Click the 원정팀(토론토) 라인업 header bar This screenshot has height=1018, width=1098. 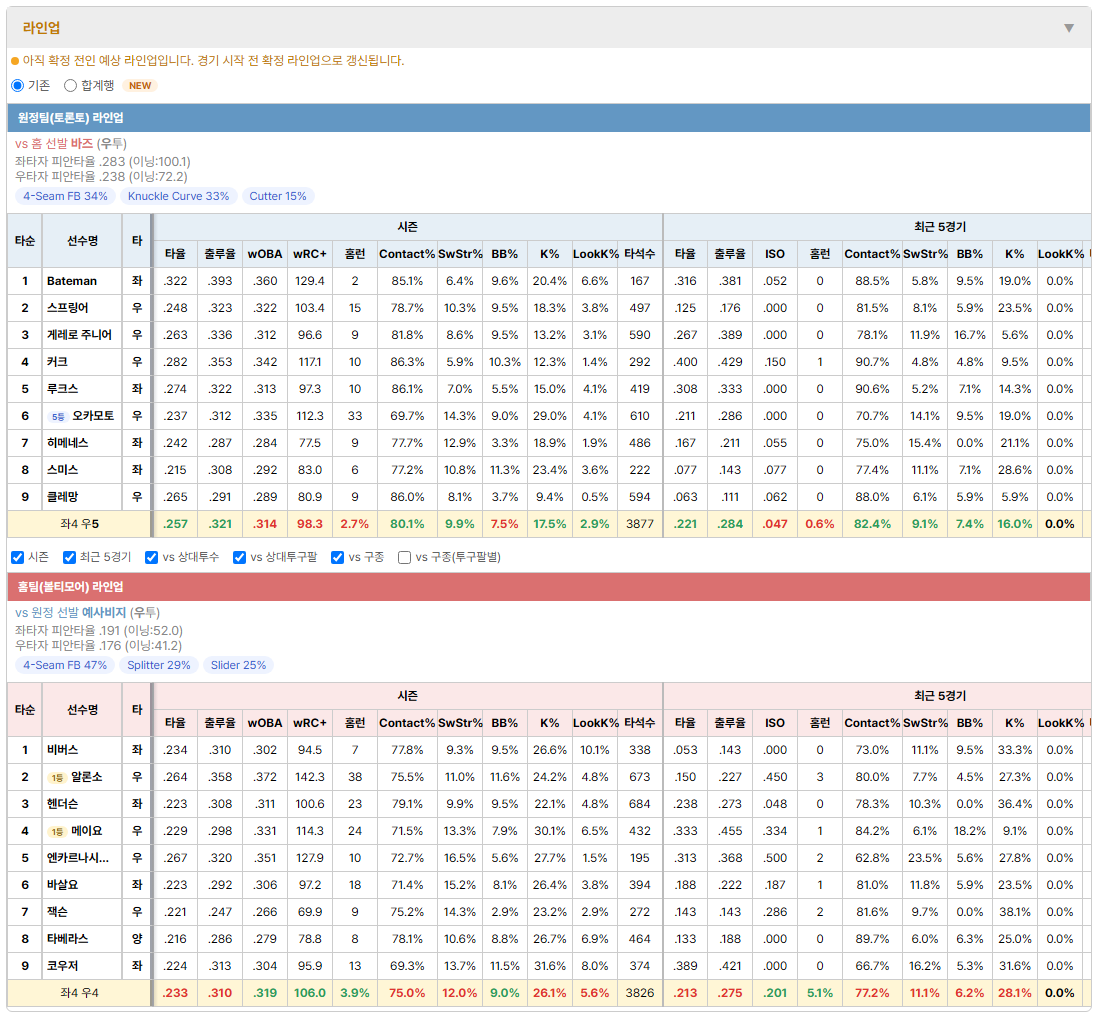pyautogui.click(x=549, y=118)
